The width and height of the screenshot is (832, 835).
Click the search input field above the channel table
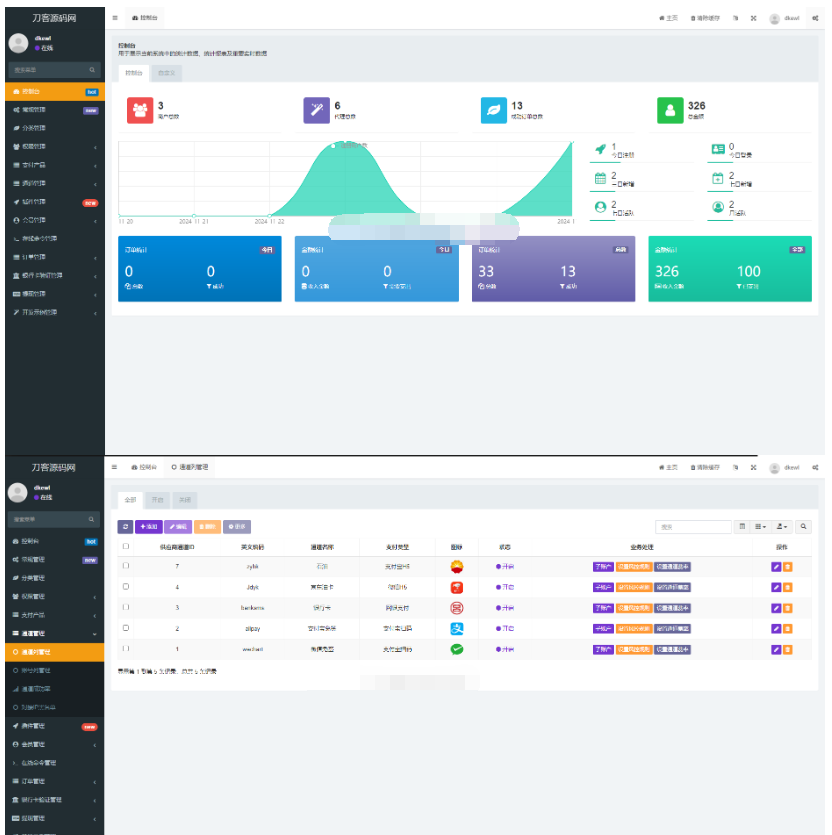pos(694,526)
